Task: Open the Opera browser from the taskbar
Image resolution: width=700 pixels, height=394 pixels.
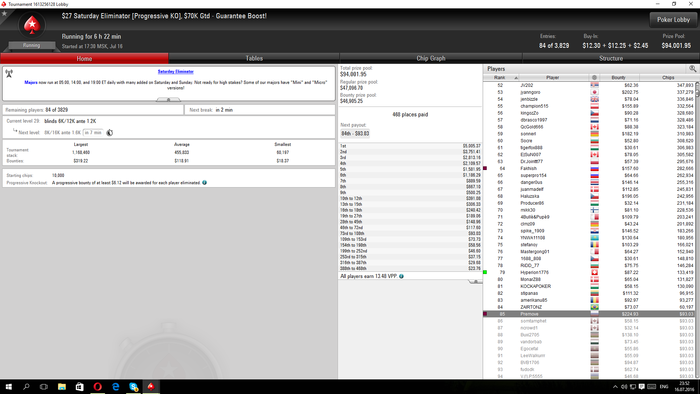Action: pos(97,387)
